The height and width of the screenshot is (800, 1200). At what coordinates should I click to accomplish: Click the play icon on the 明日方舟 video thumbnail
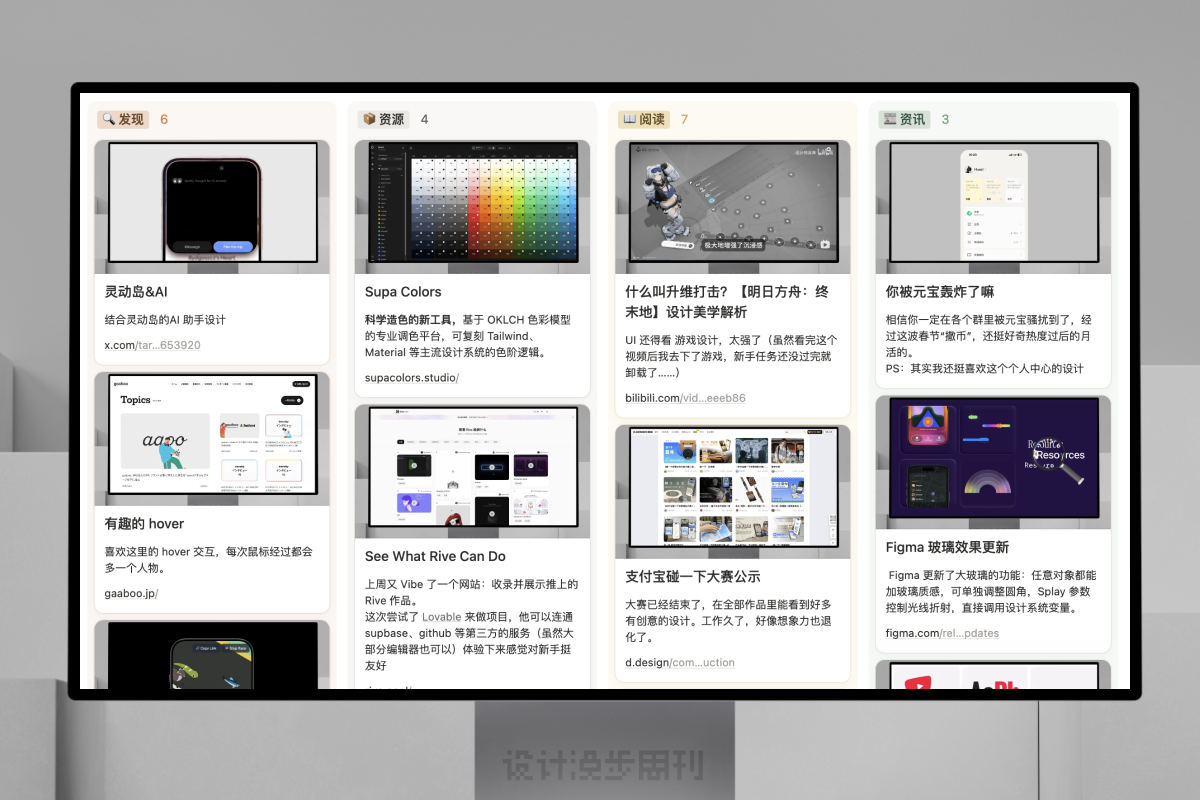(x=824, y=243)
